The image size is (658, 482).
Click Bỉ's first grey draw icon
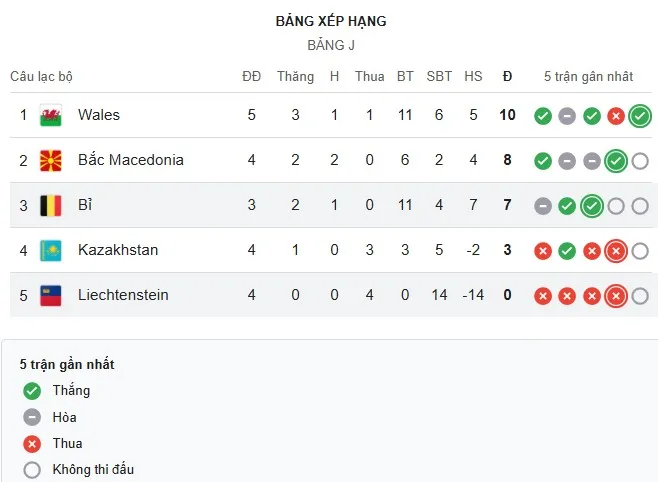[x=543, y=206]
